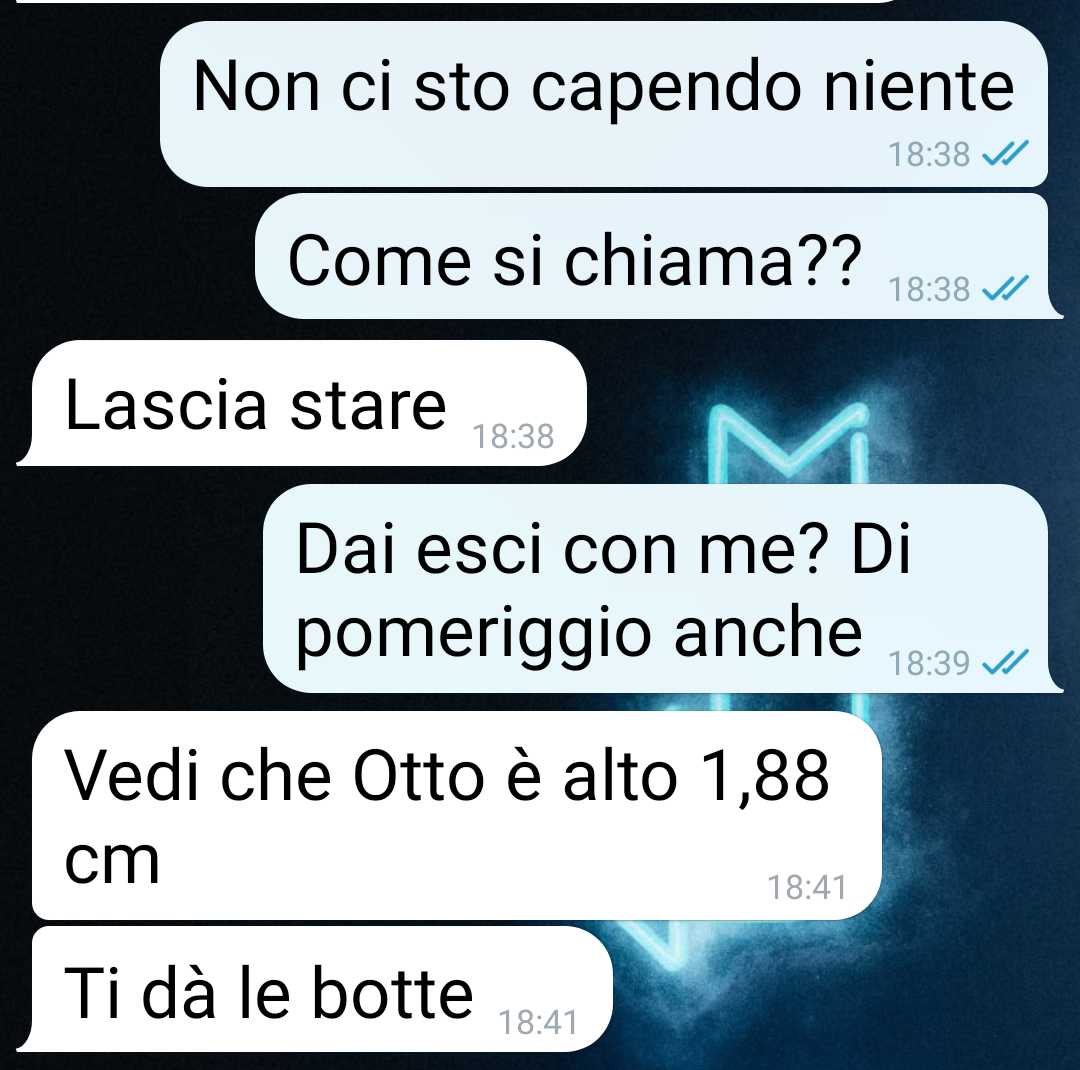Click blue ticks on 'Dai esci con me?' message
The image size is (1080, 1070).
point(1005,662)
